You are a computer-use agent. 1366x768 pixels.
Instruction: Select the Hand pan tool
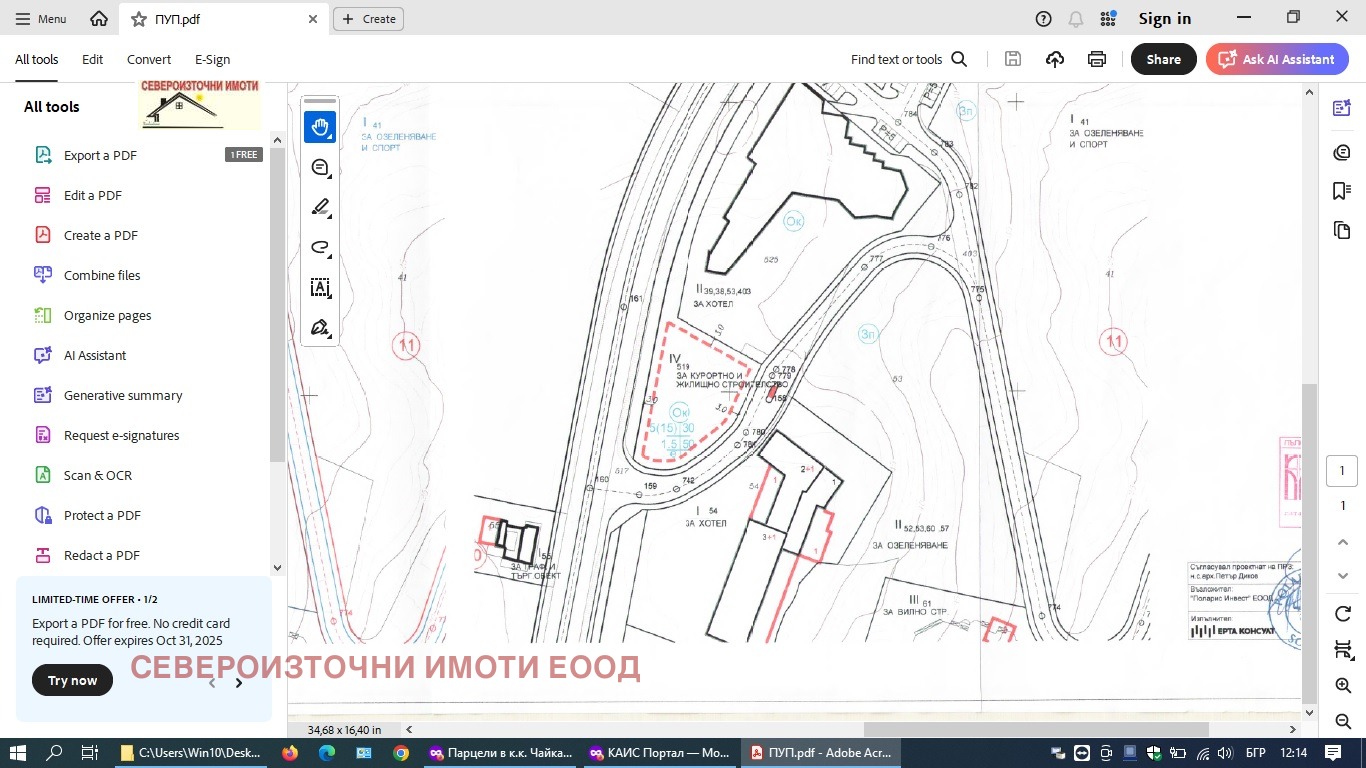[320, 127]
